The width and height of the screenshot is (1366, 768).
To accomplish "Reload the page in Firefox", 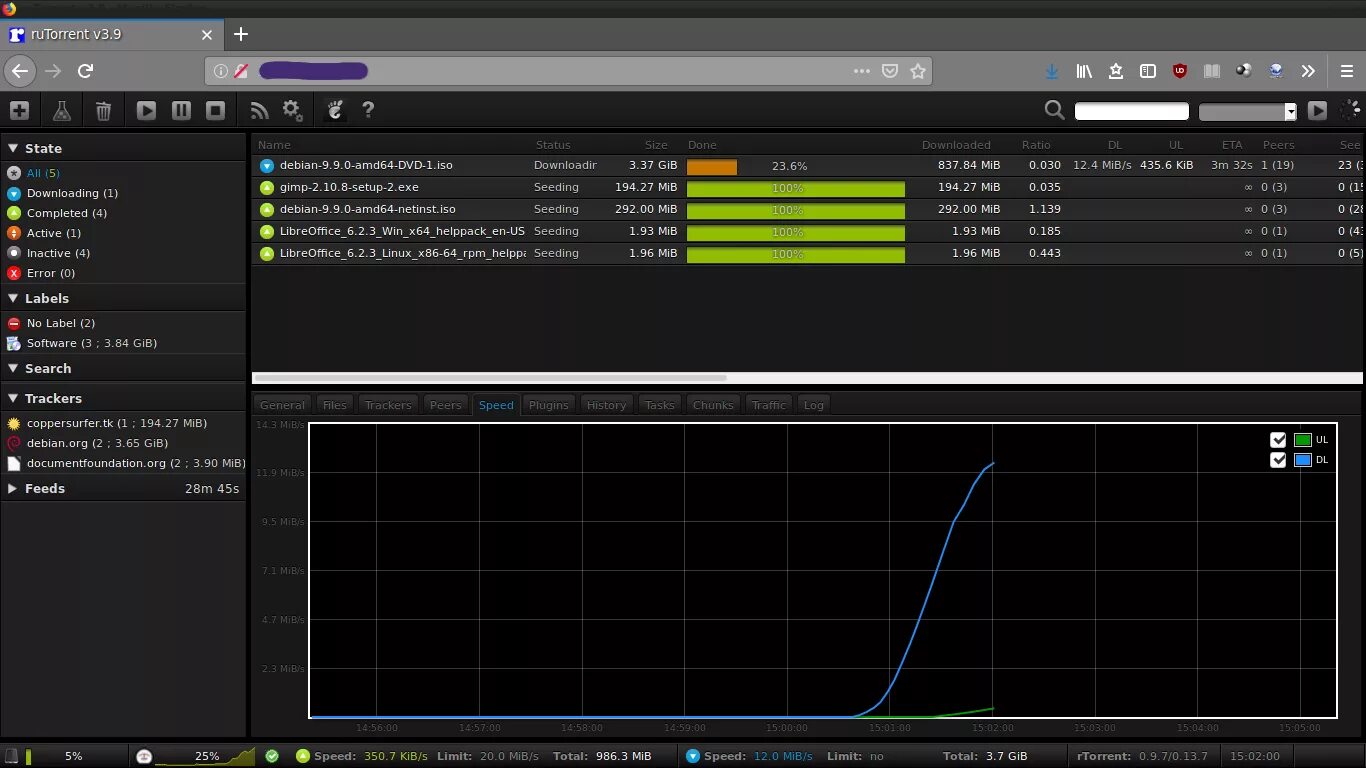I will (x=86, y=71).
